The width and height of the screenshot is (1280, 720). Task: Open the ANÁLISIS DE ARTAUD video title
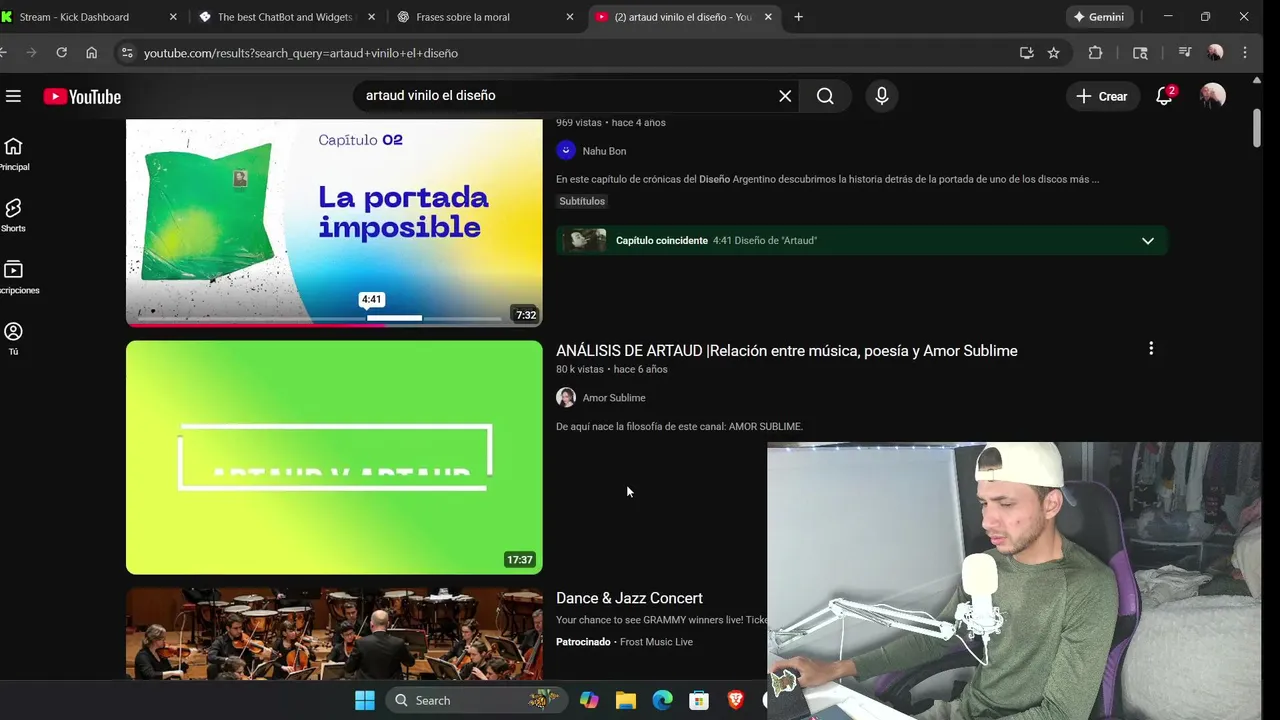pos(787,351)
